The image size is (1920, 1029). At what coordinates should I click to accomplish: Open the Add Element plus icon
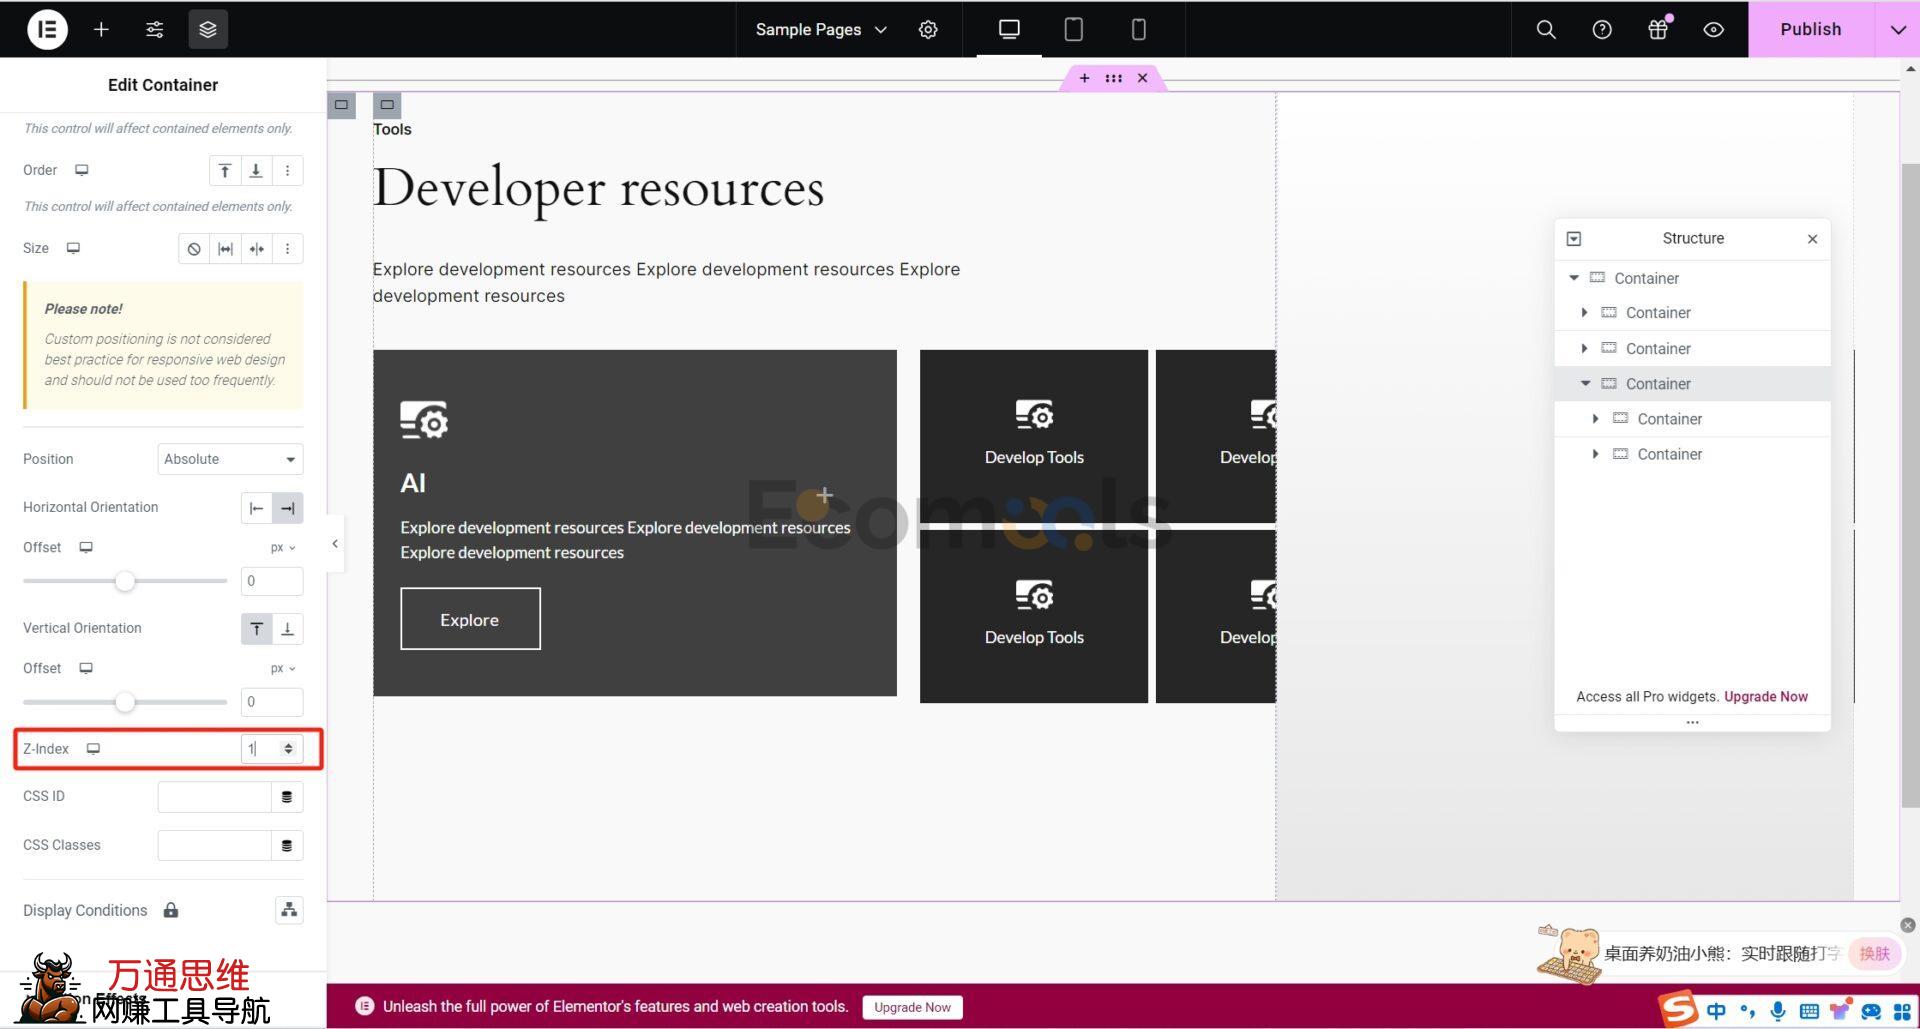click(x=101, y=29)
